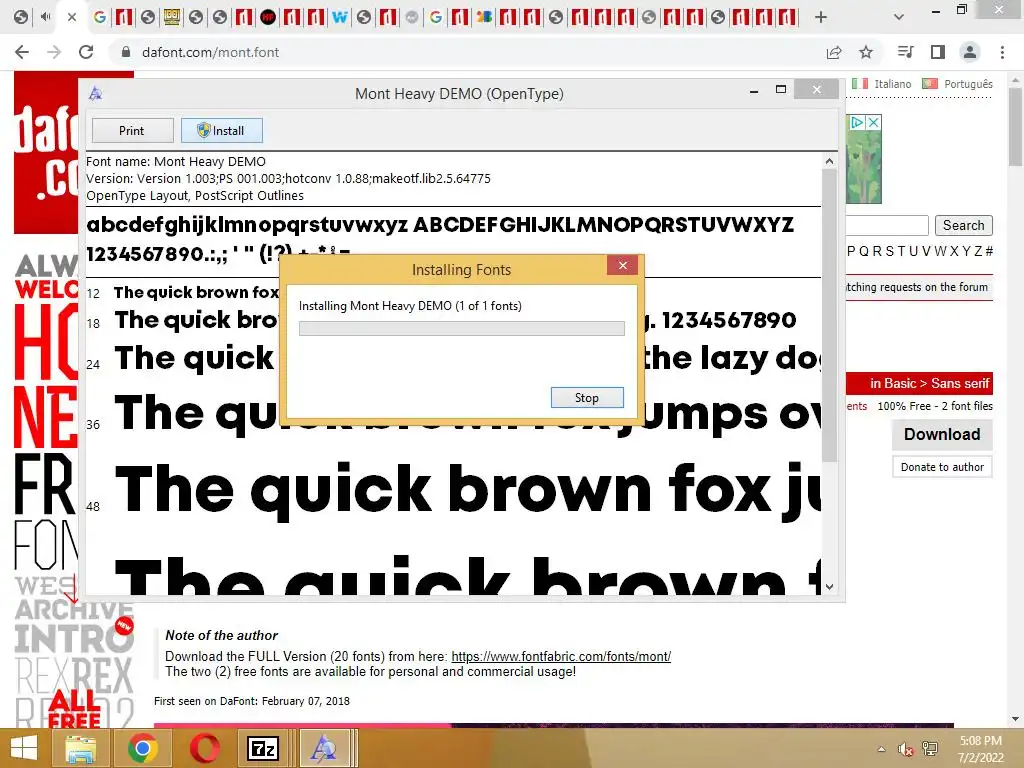The height and width of the screenshot is (768, 1024).
Task: Bookmark this page with the star icon
Action: [x=866, y=52]
